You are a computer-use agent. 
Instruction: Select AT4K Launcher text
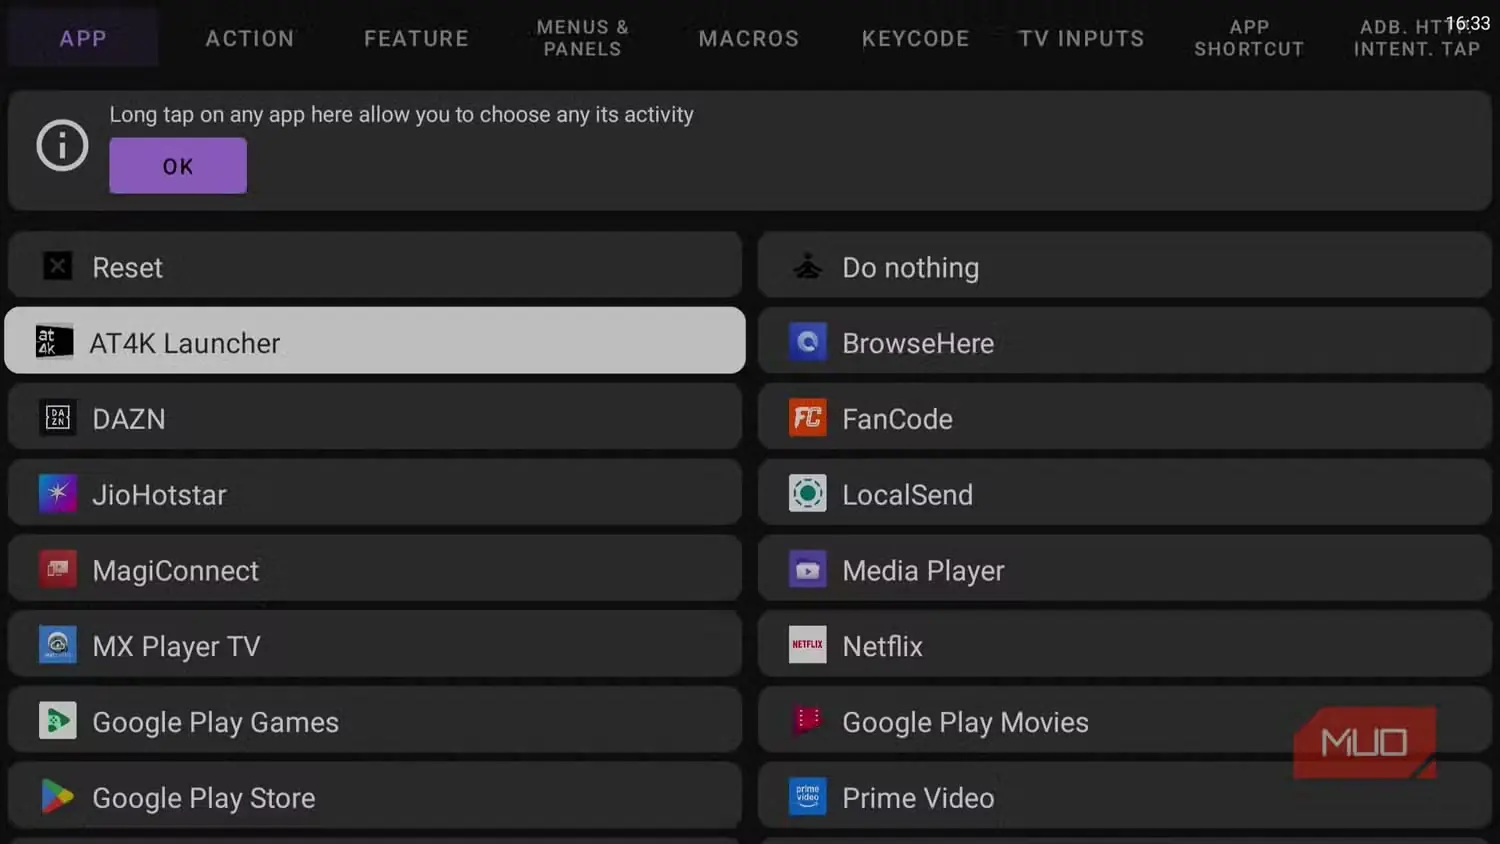[185, 343]
